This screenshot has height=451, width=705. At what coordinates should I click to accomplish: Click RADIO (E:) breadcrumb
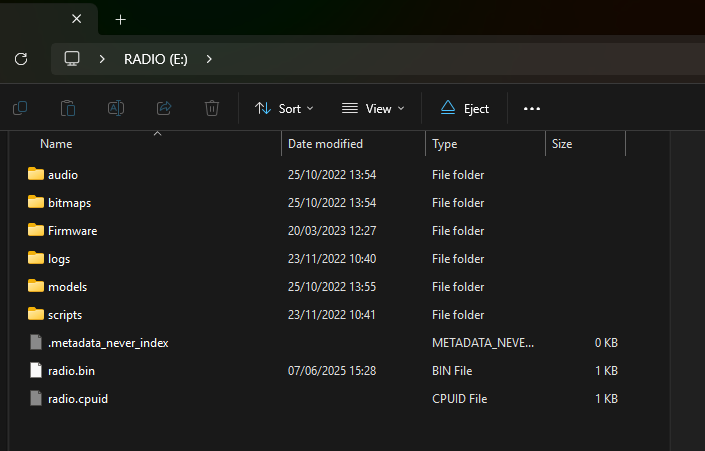click(x=156, y=59)
